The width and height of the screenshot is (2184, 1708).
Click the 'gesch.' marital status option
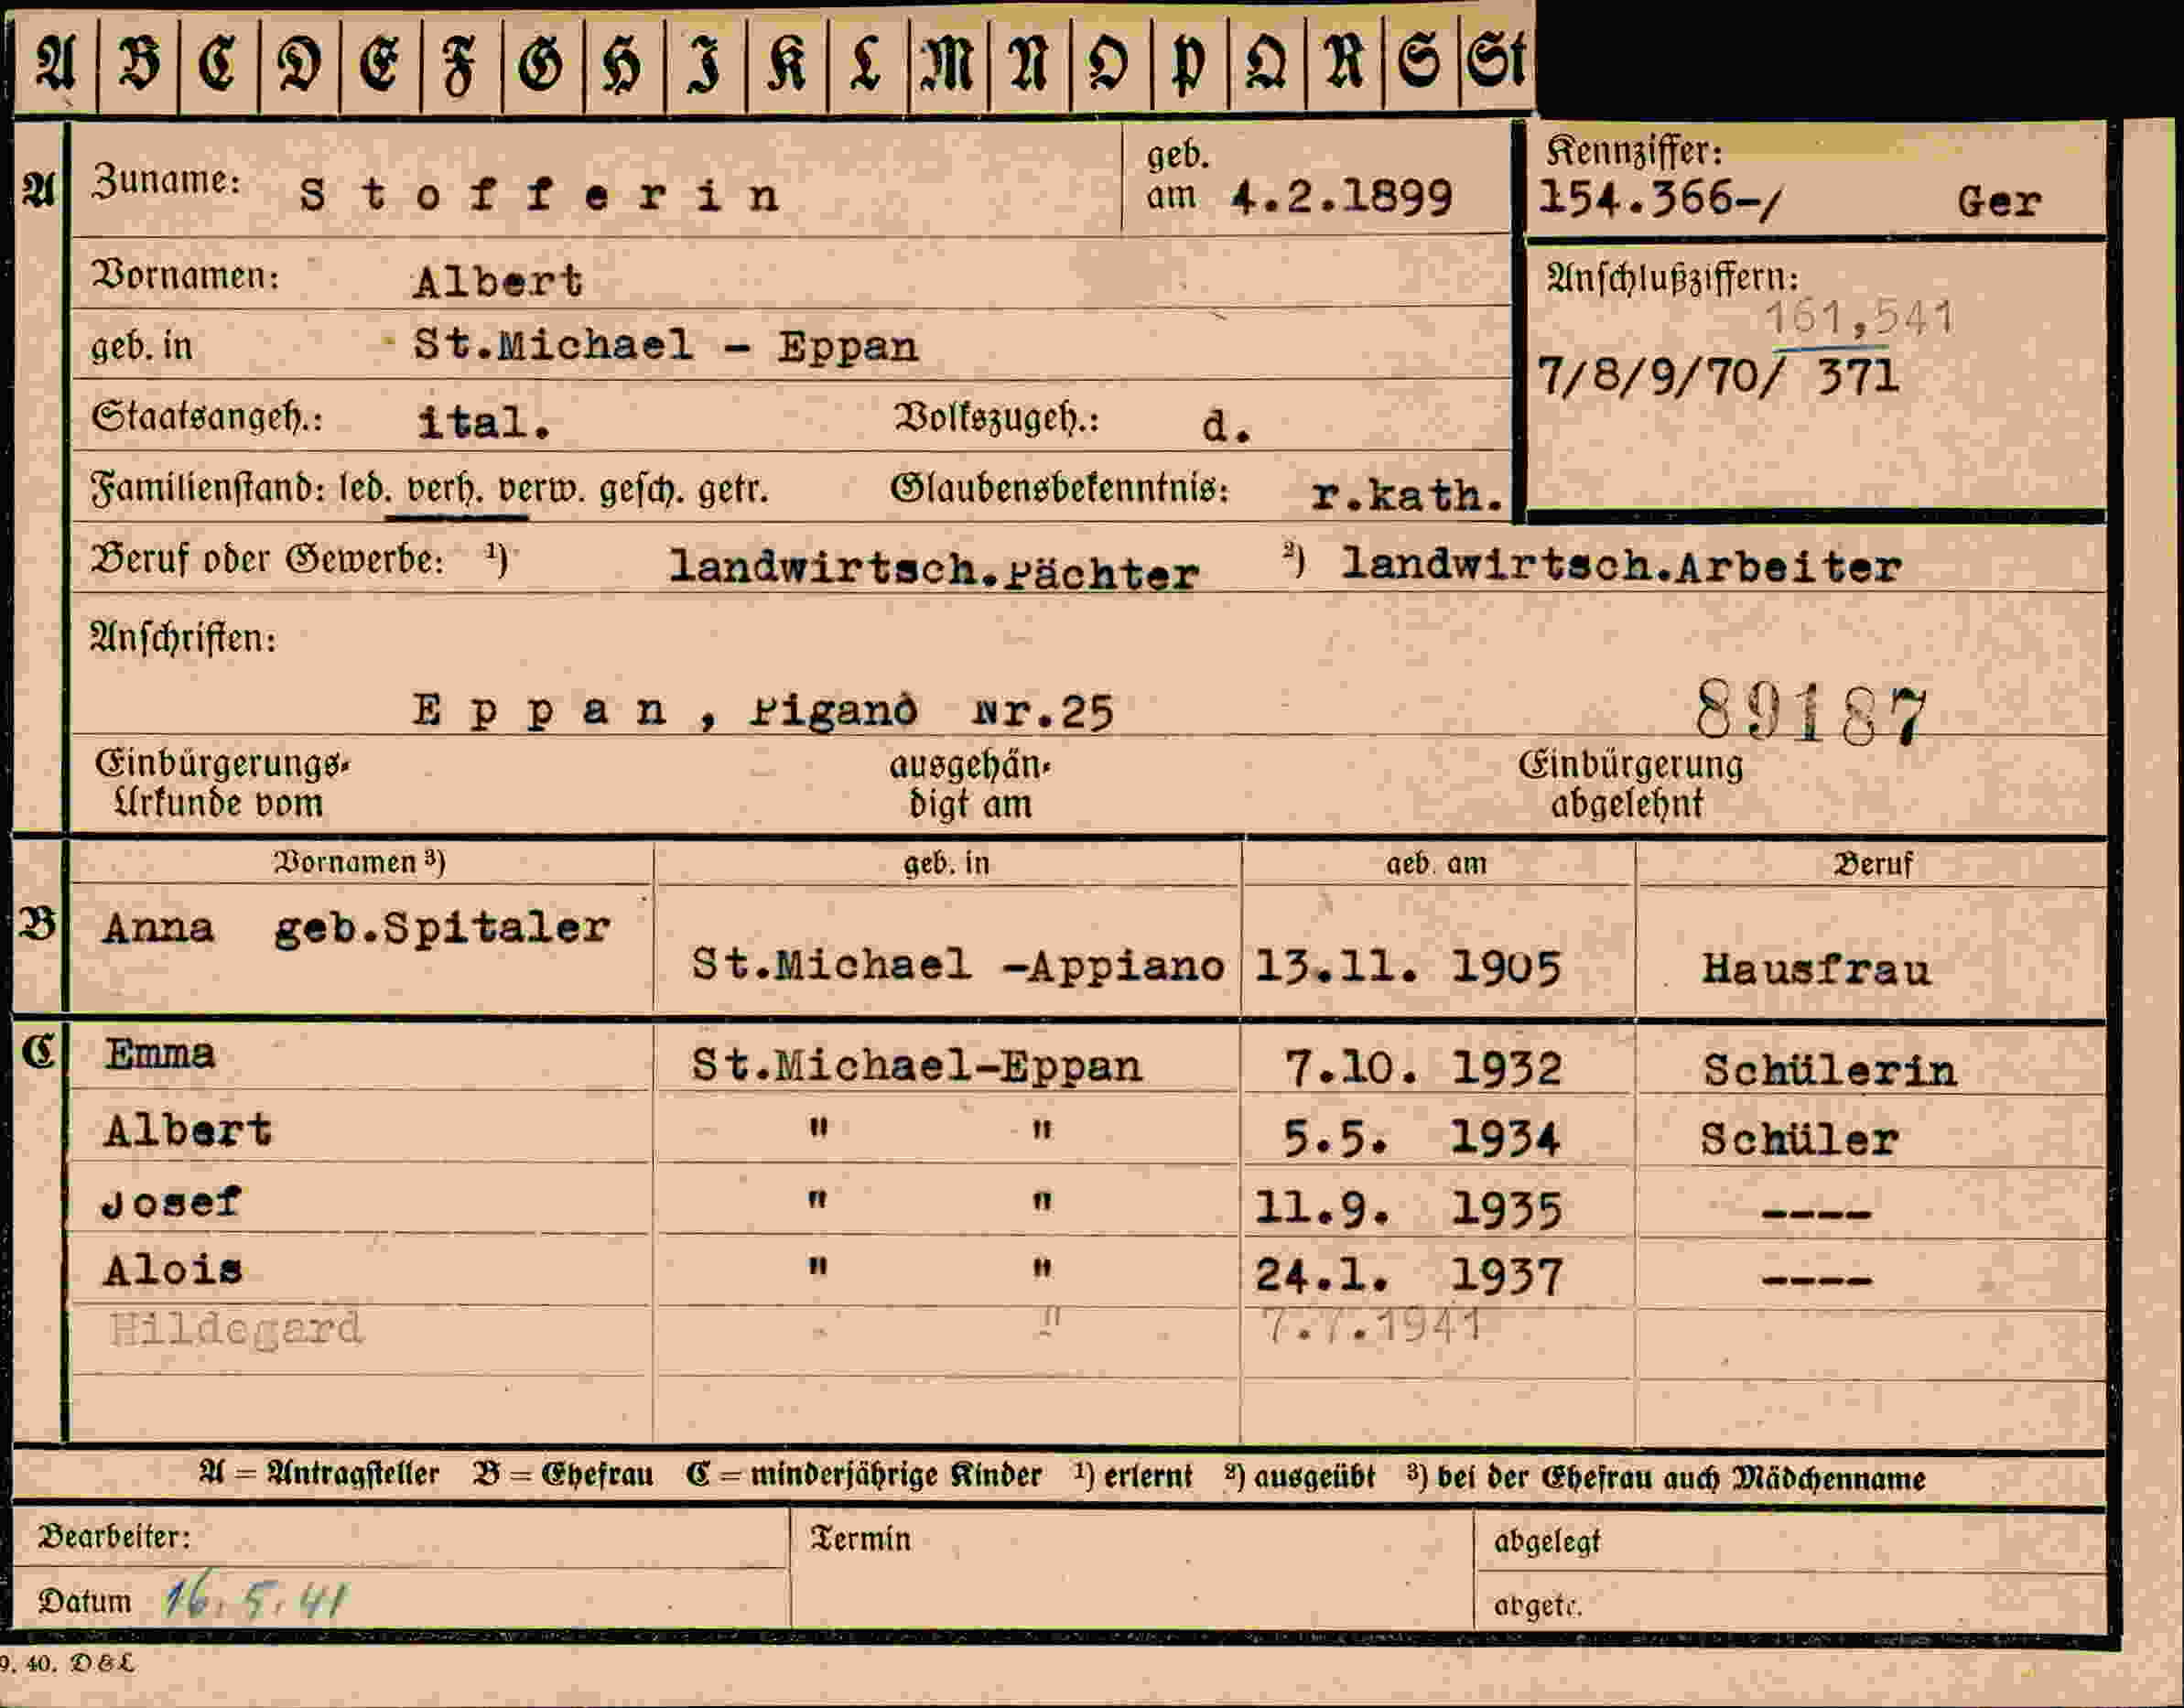pos(640,490)
